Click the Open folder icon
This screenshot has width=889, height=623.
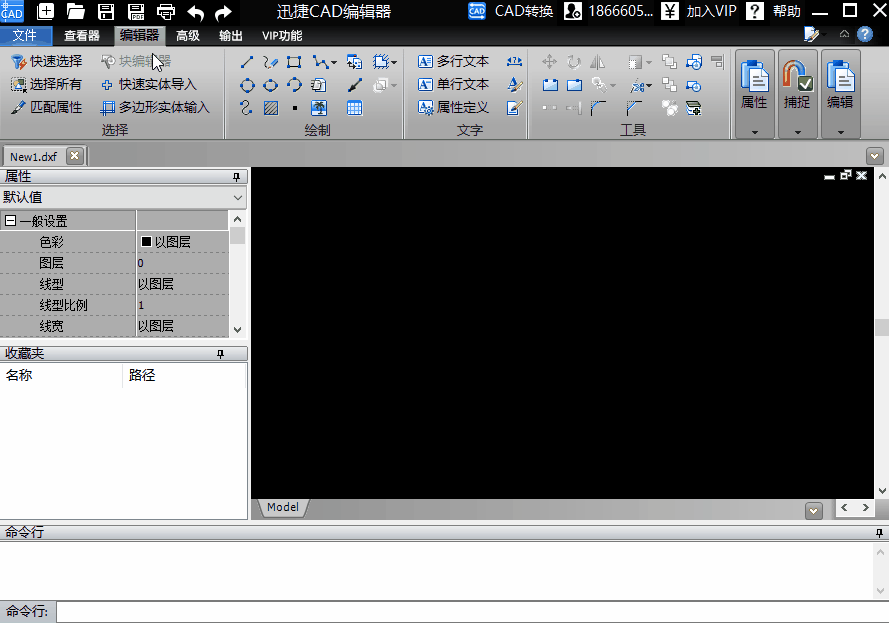click(x=75, y=11)
